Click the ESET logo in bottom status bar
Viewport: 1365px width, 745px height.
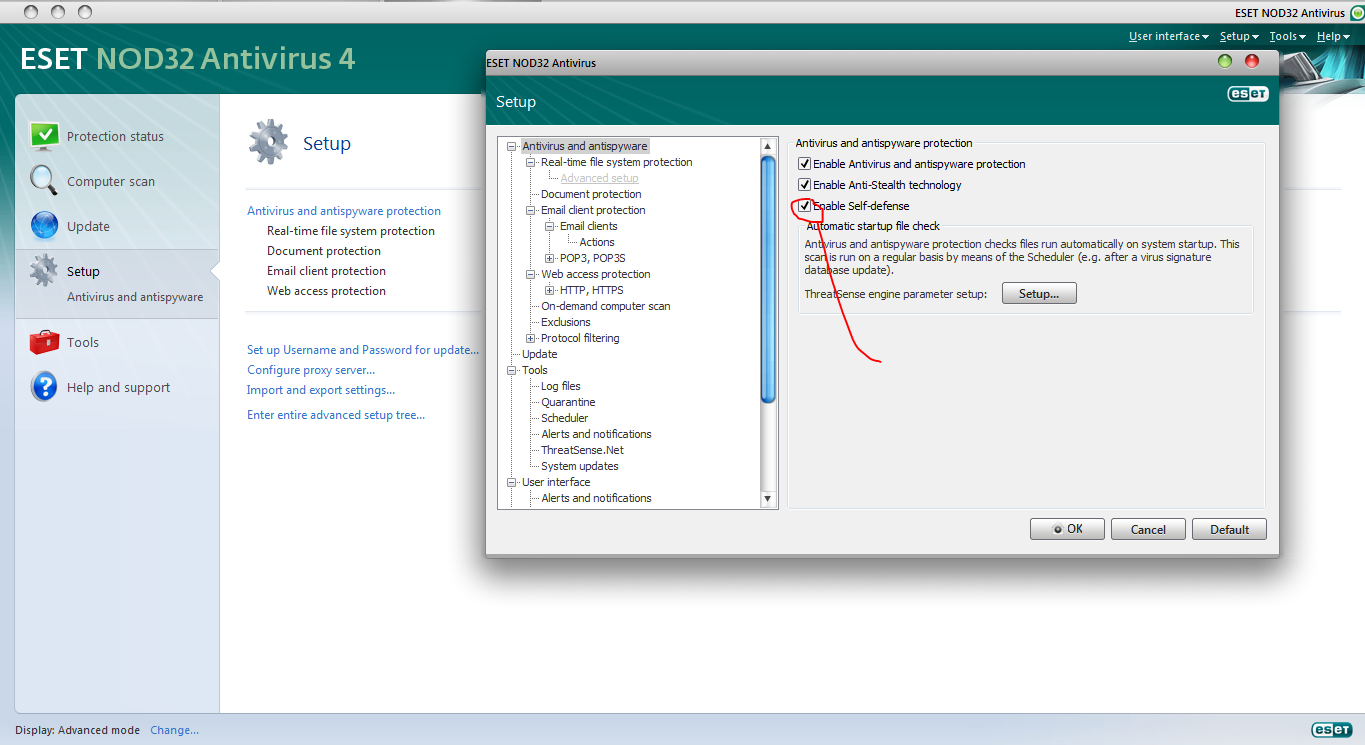pyautogui.click(x=1332, y=730)
